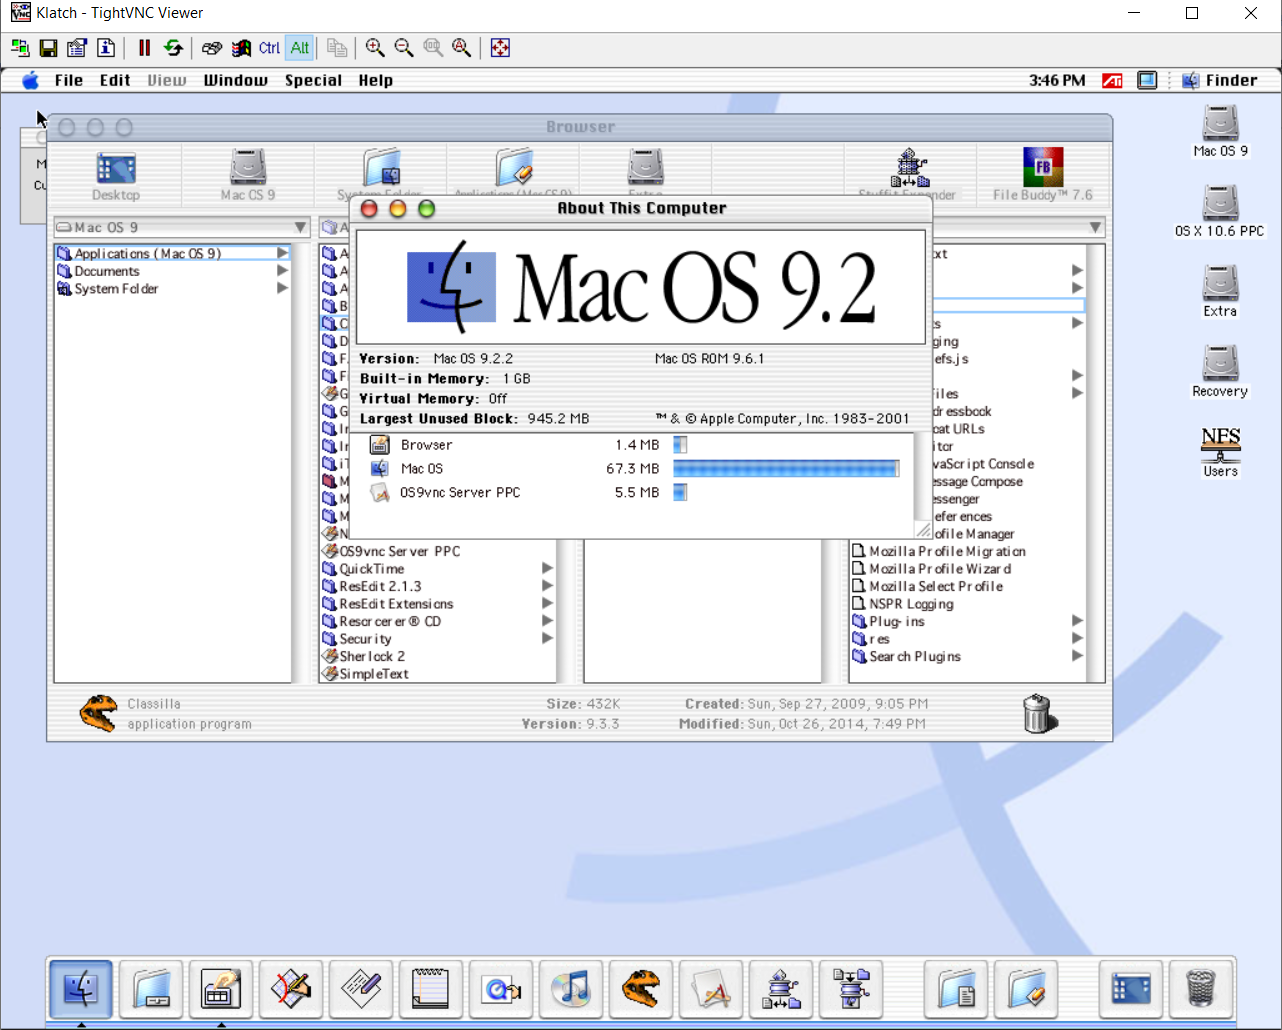Viewport: 1282px width, 1030px height.
Task: Expand the Security folder arrow
Action: click(x=547, y=638)
